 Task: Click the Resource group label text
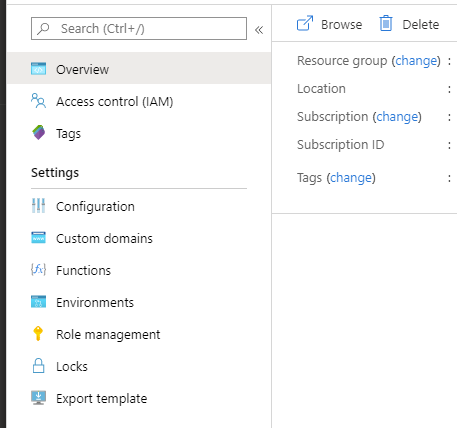point(342,61)
